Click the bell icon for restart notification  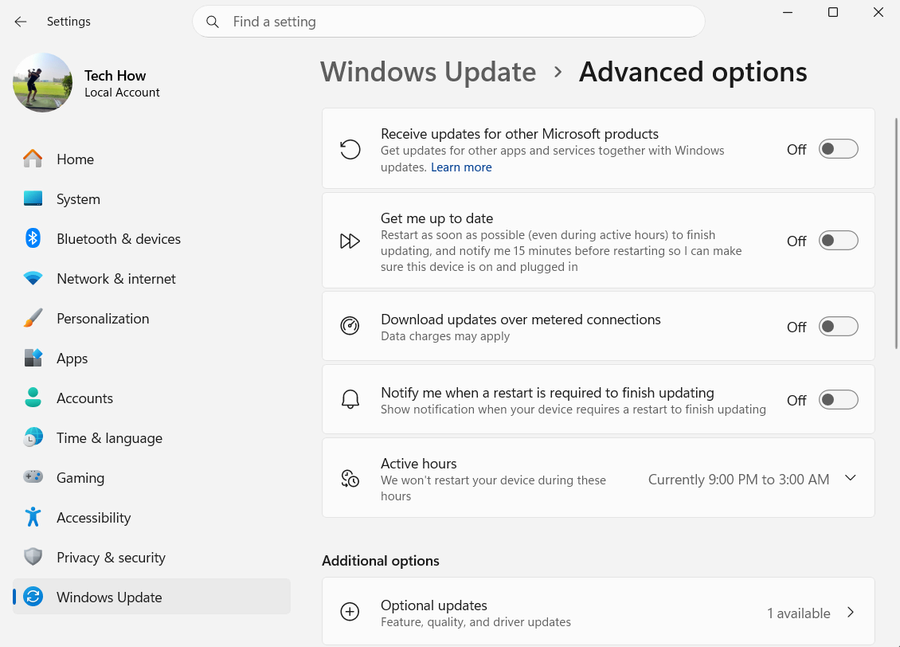(350, 399)
